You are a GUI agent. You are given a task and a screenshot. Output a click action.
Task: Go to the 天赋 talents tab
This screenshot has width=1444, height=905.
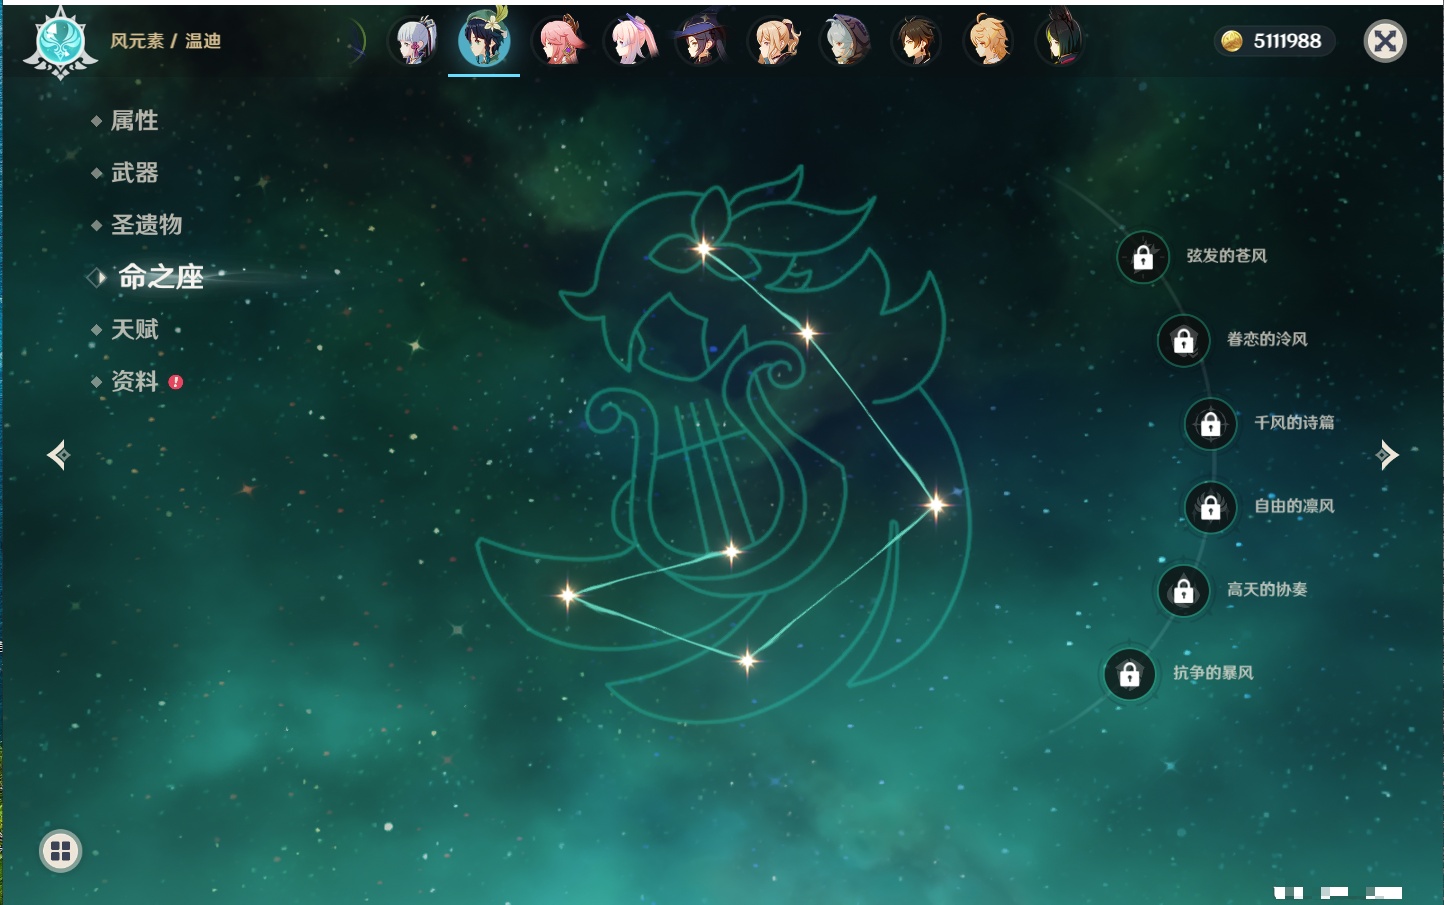pyautogui.click(x=134, y=329)
